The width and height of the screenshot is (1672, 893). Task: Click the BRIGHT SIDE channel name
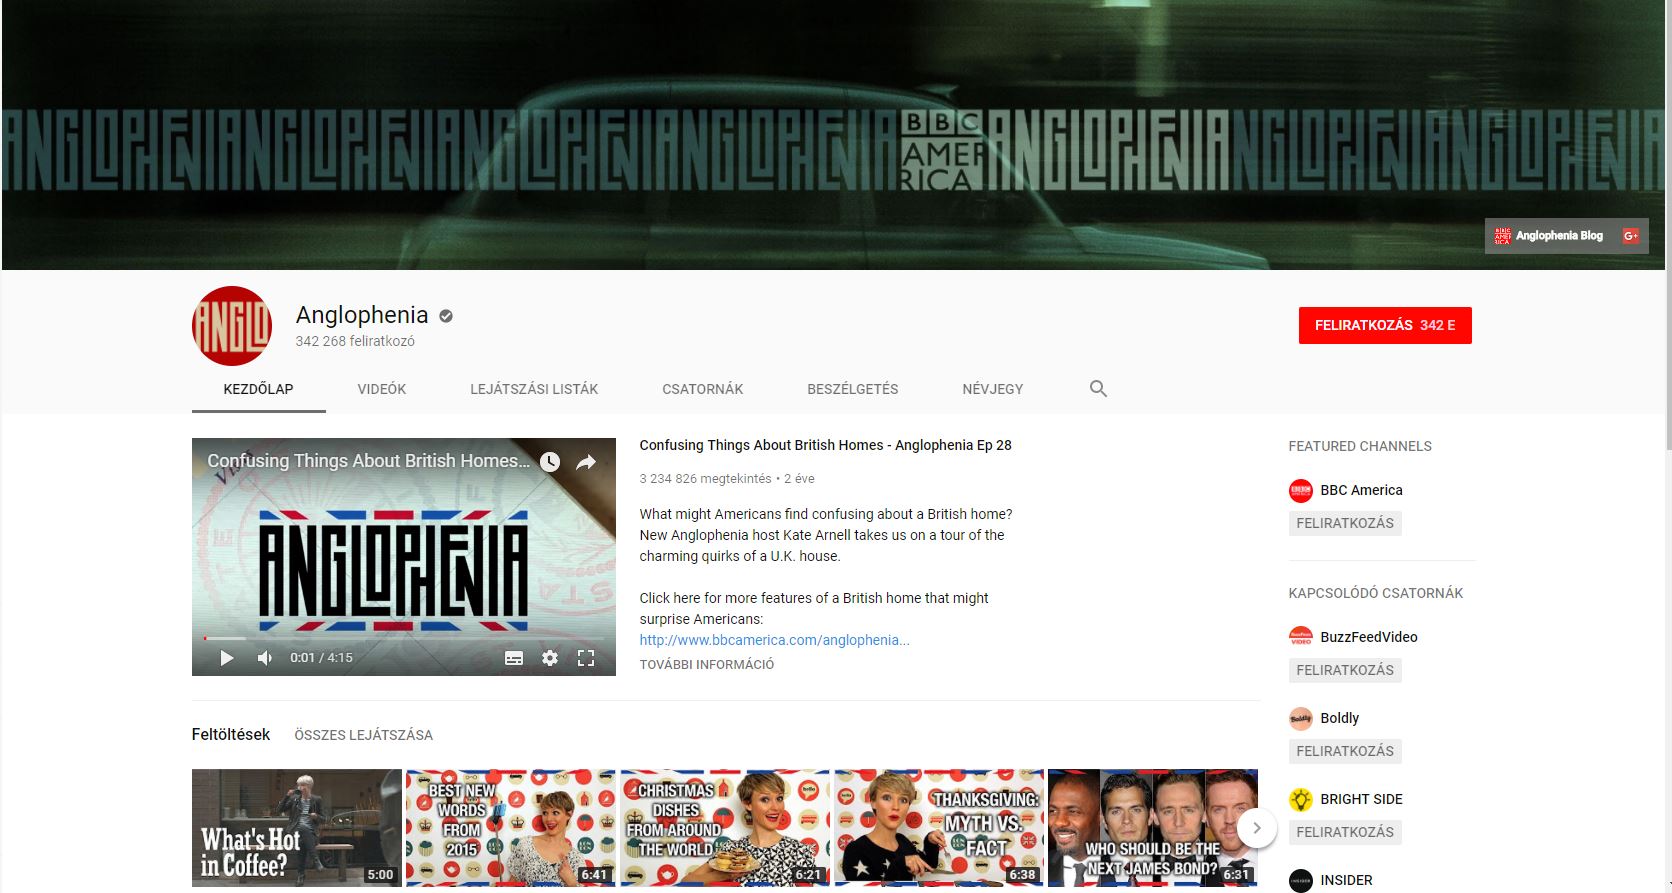point(1361,799)
